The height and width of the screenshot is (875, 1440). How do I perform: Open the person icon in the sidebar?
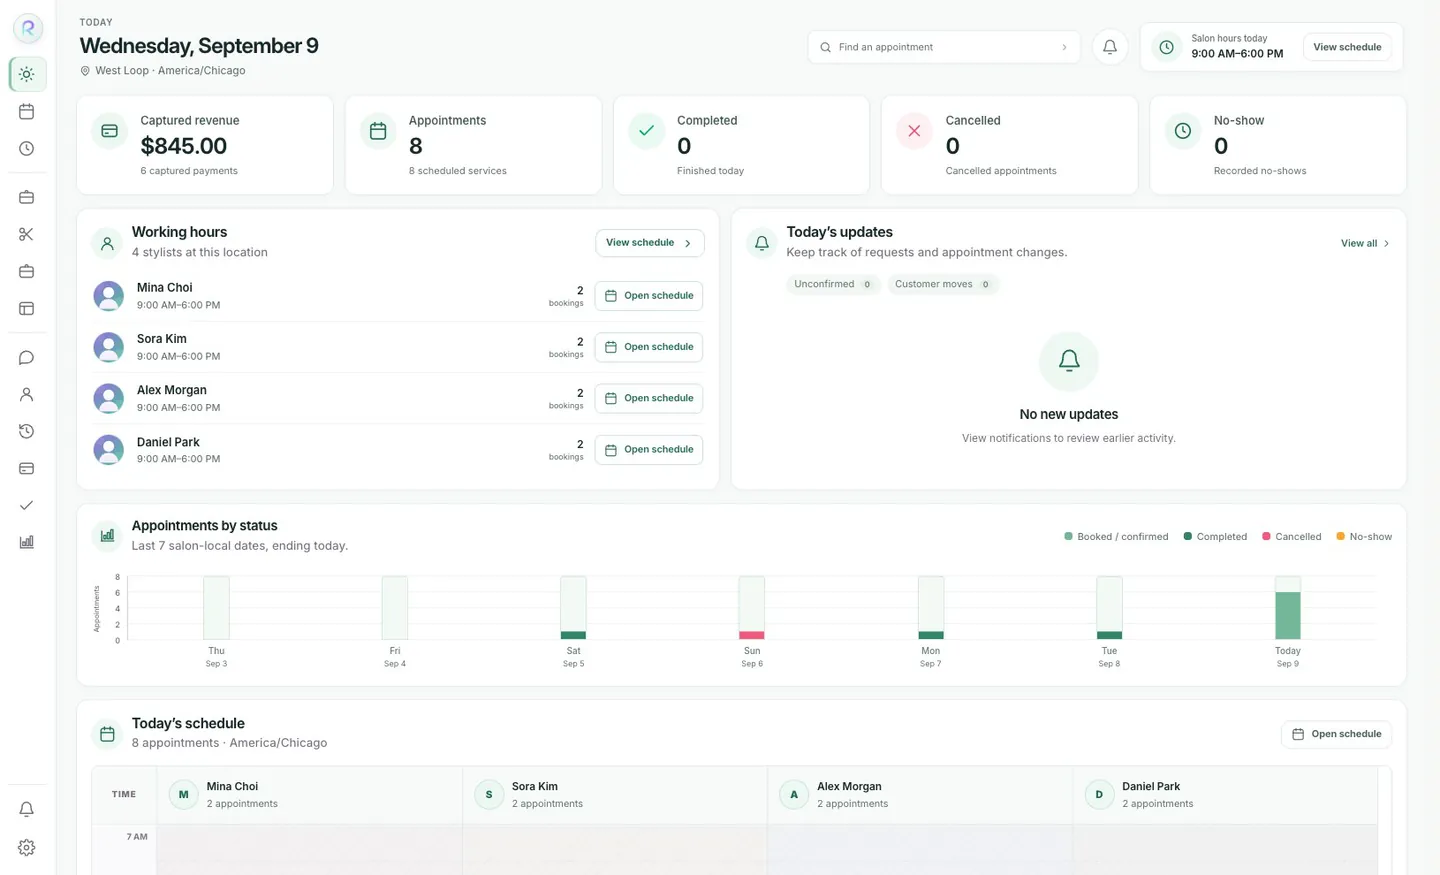click(x=27, y=394)
